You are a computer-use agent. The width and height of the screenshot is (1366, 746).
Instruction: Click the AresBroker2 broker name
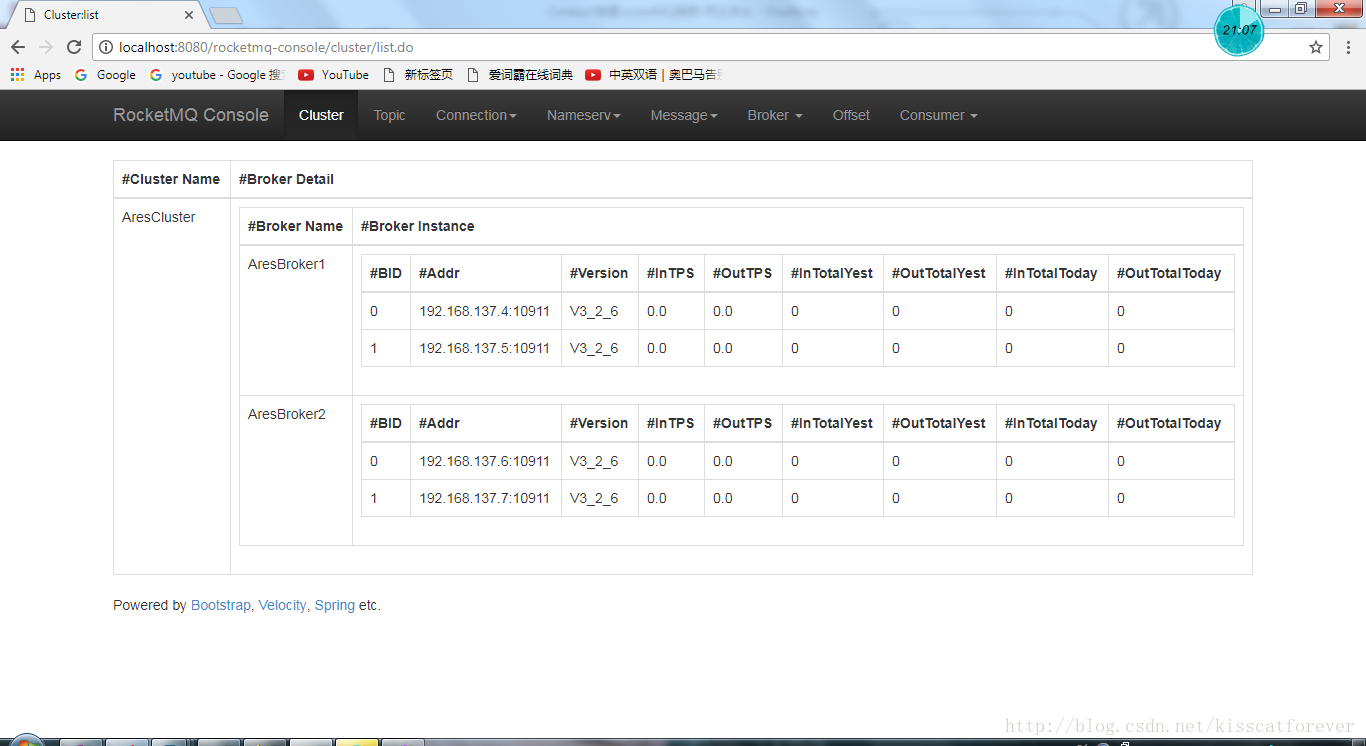pos(287,414)
